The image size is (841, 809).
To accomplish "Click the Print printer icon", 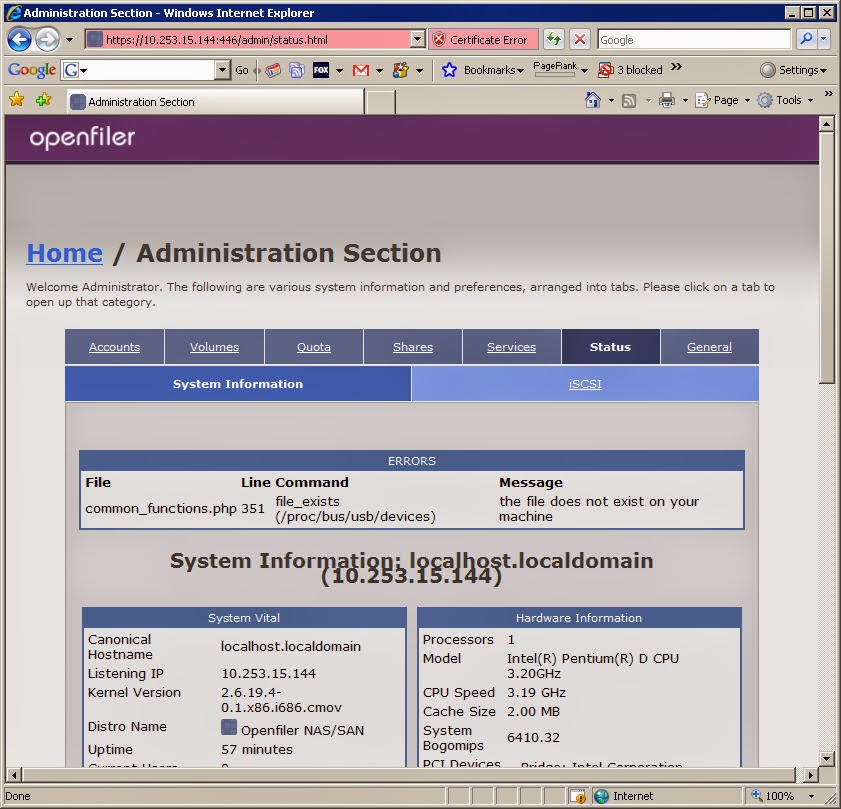I will (667, 100).
